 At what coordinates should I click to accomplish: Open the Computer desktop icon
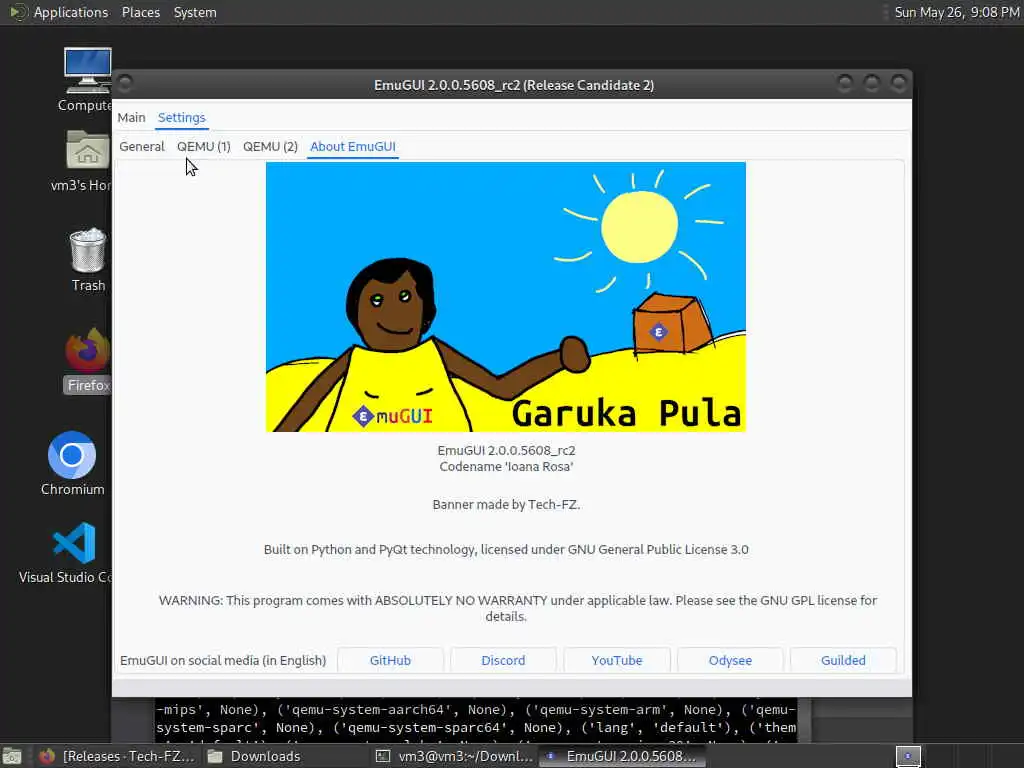pos(87,79)
